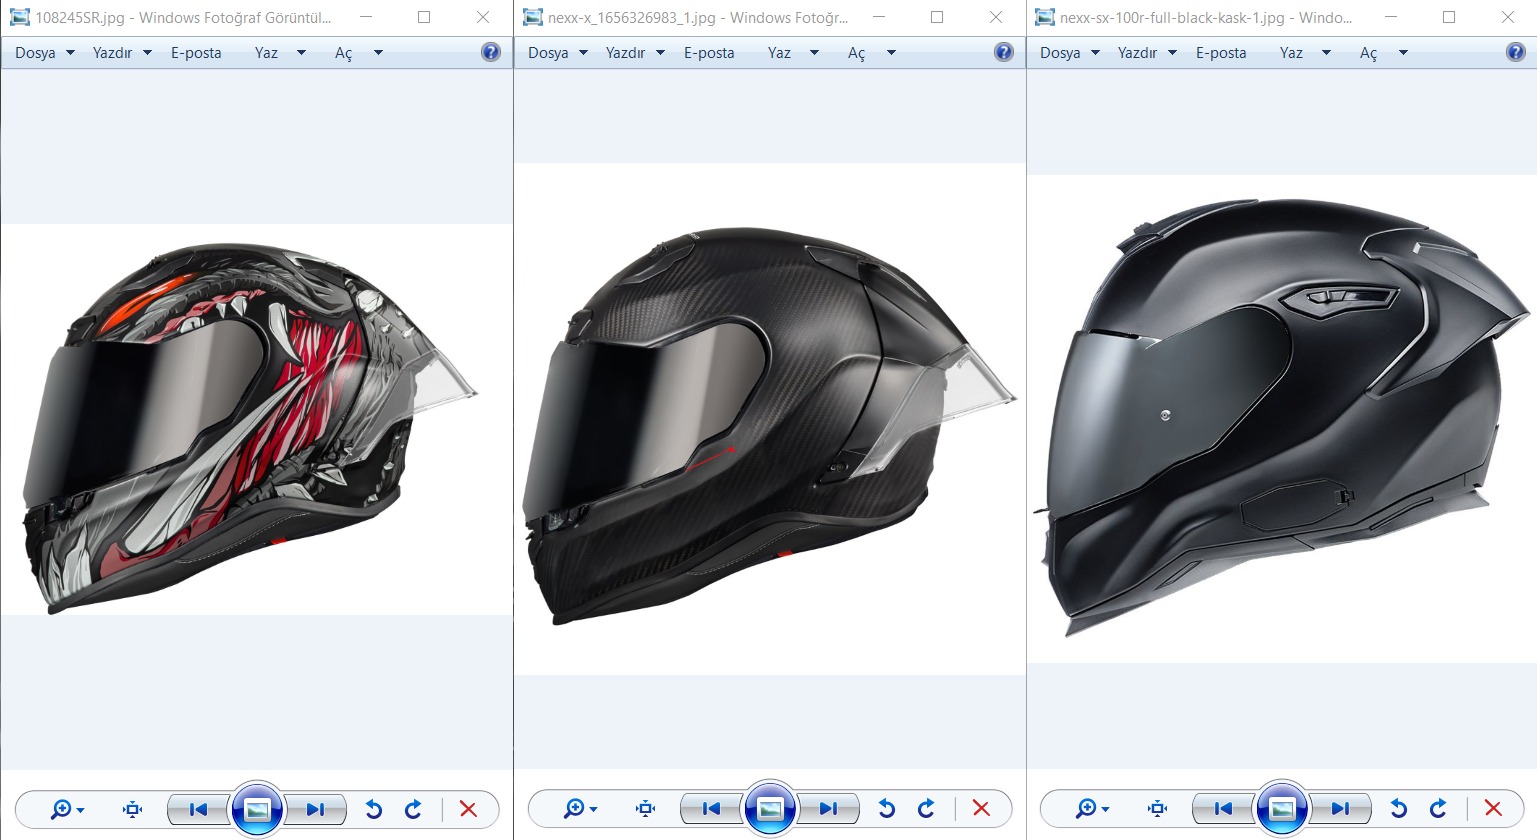Rotate clockwise in the nexx-sx-100r window

[1438, 809]
